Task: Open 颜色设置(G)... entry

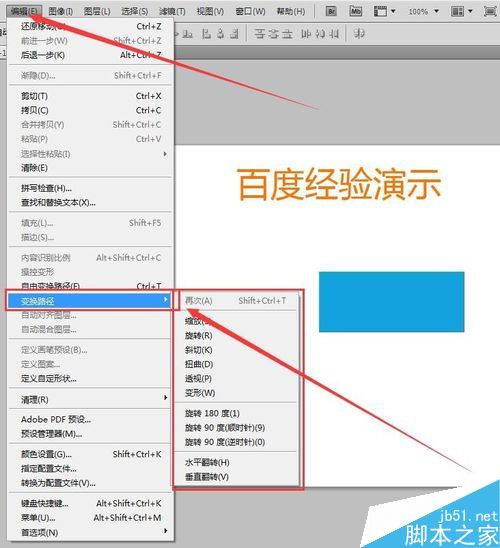Action: coord(91,454)
